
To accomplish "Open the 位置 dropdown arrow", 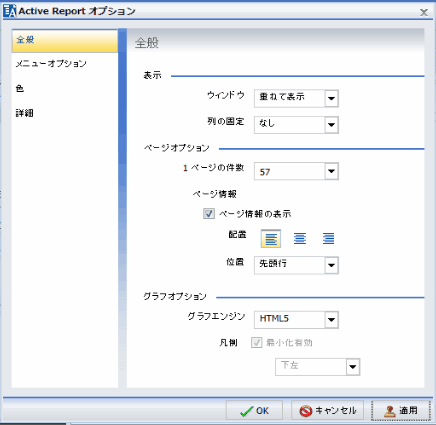I will pos(331,265).
